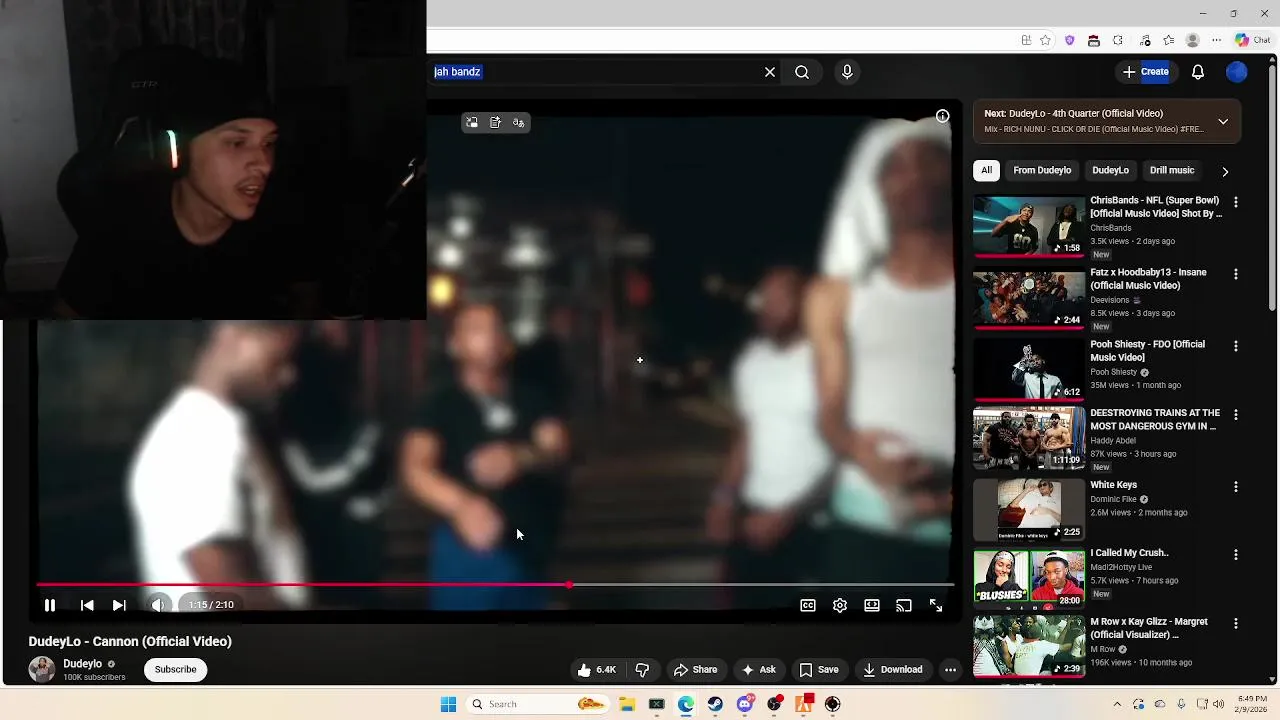Mute the video volume

pyautogui.click(x=158, y=605)
